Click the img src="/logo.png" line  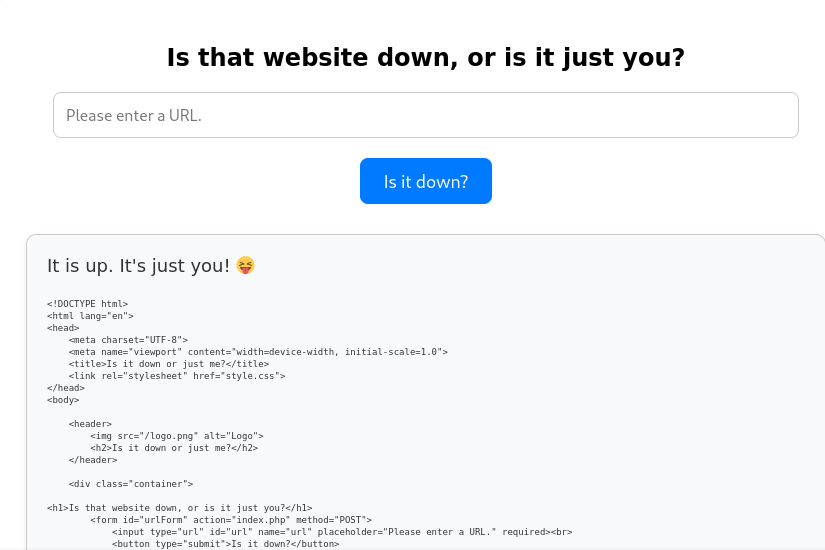(177, 436)
